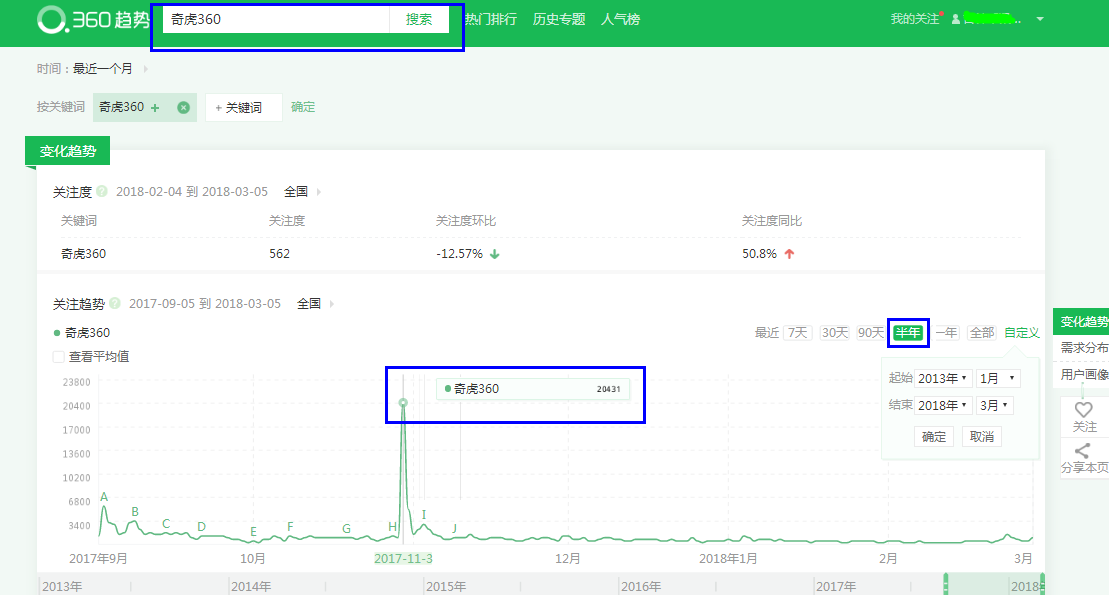
Task: Click the help icon next to 关注趋势
Action: click(115, 303)
